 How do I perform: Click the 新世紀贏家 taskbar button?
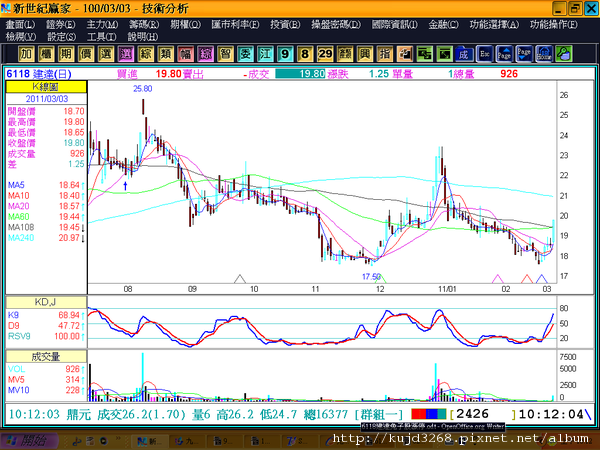[x=149, y=442]
